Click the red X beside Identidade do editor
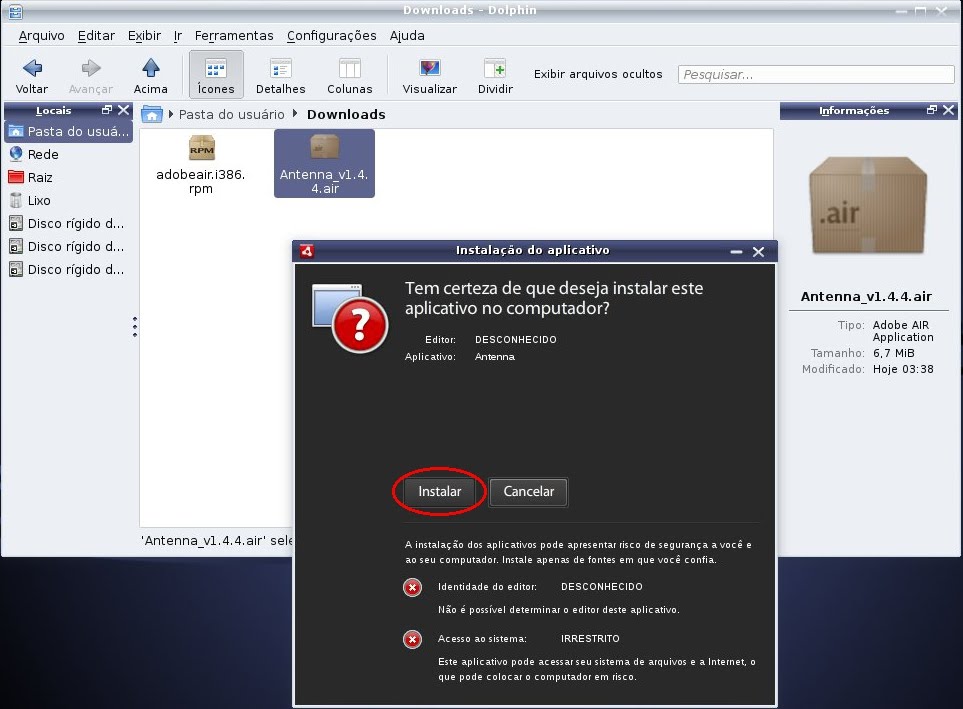 pos(412,587)
